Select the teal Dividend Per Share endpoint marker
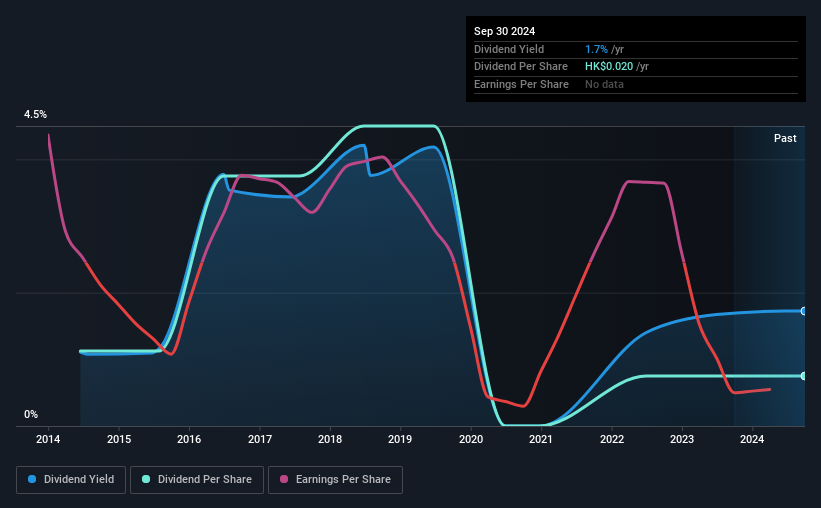The width and height of the screenshot is (821, 508). pos(804,376)
